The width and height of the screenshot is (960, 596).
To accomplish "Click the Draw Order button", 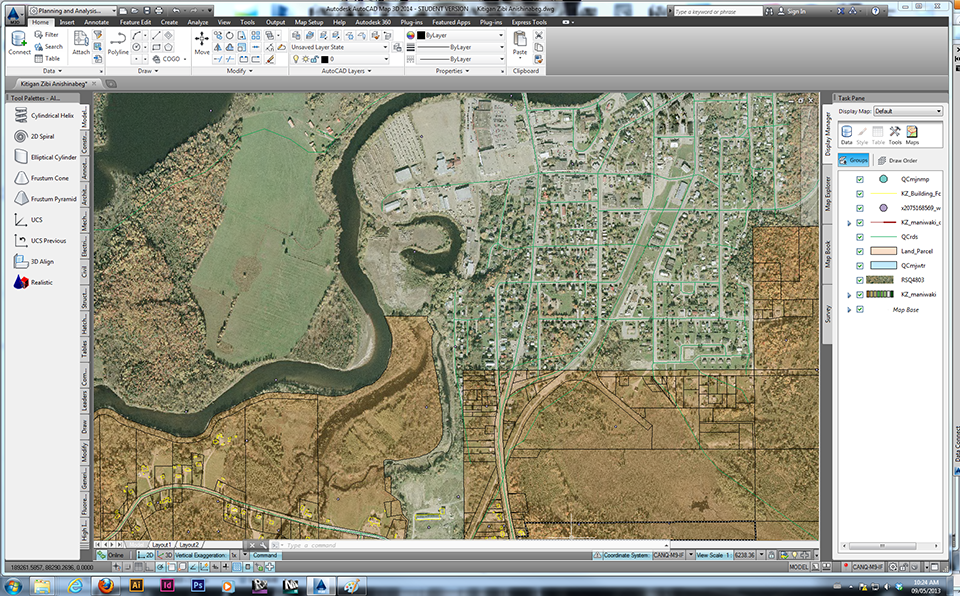I will pos(897,160).
